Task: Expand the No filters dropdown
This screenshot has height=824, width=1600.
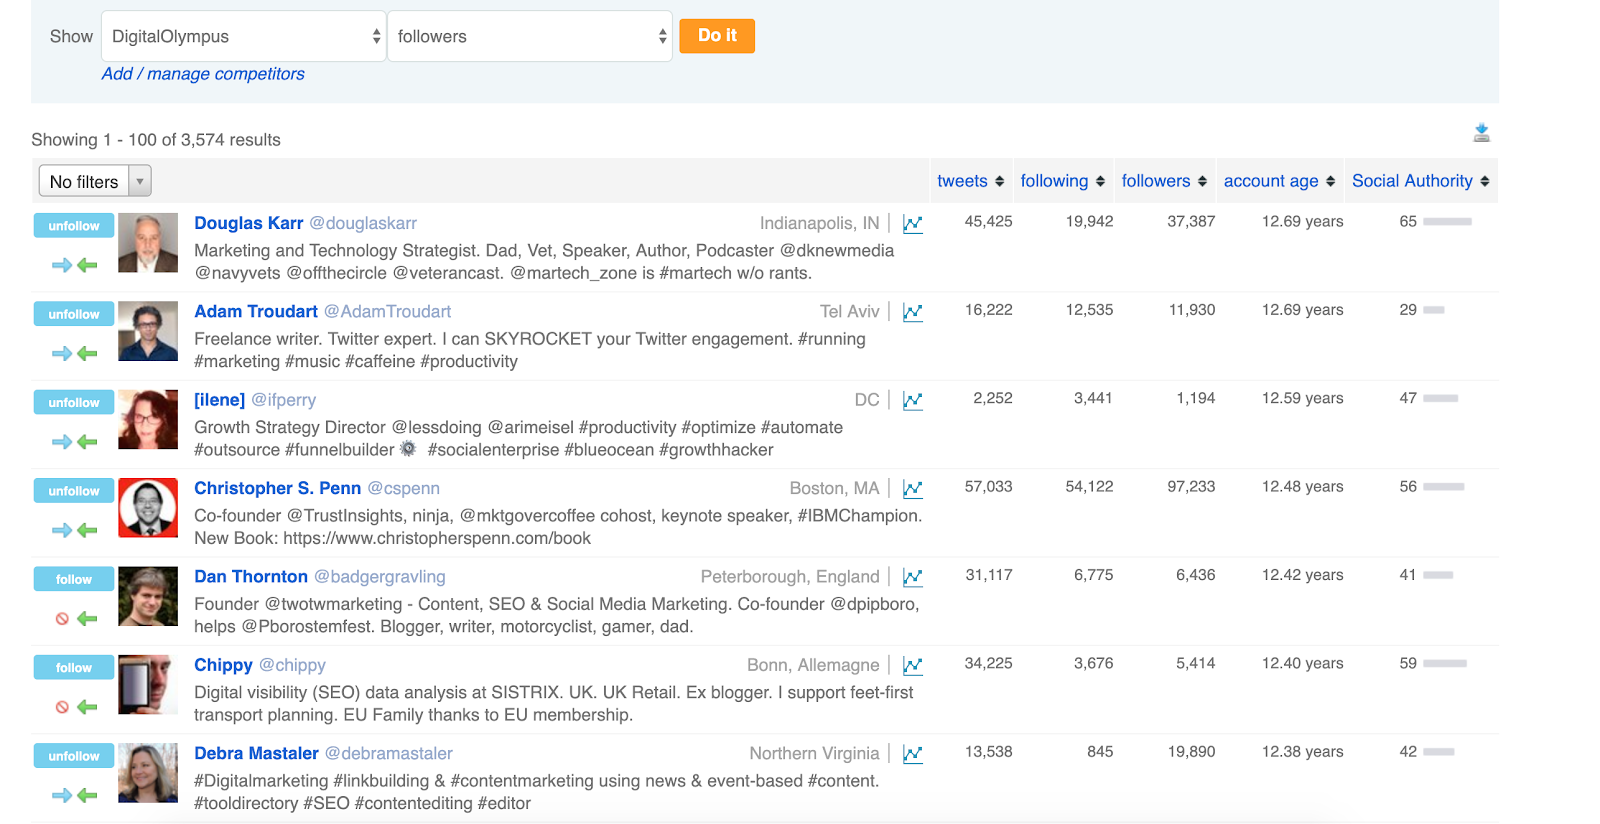Action: pos(95,181)
